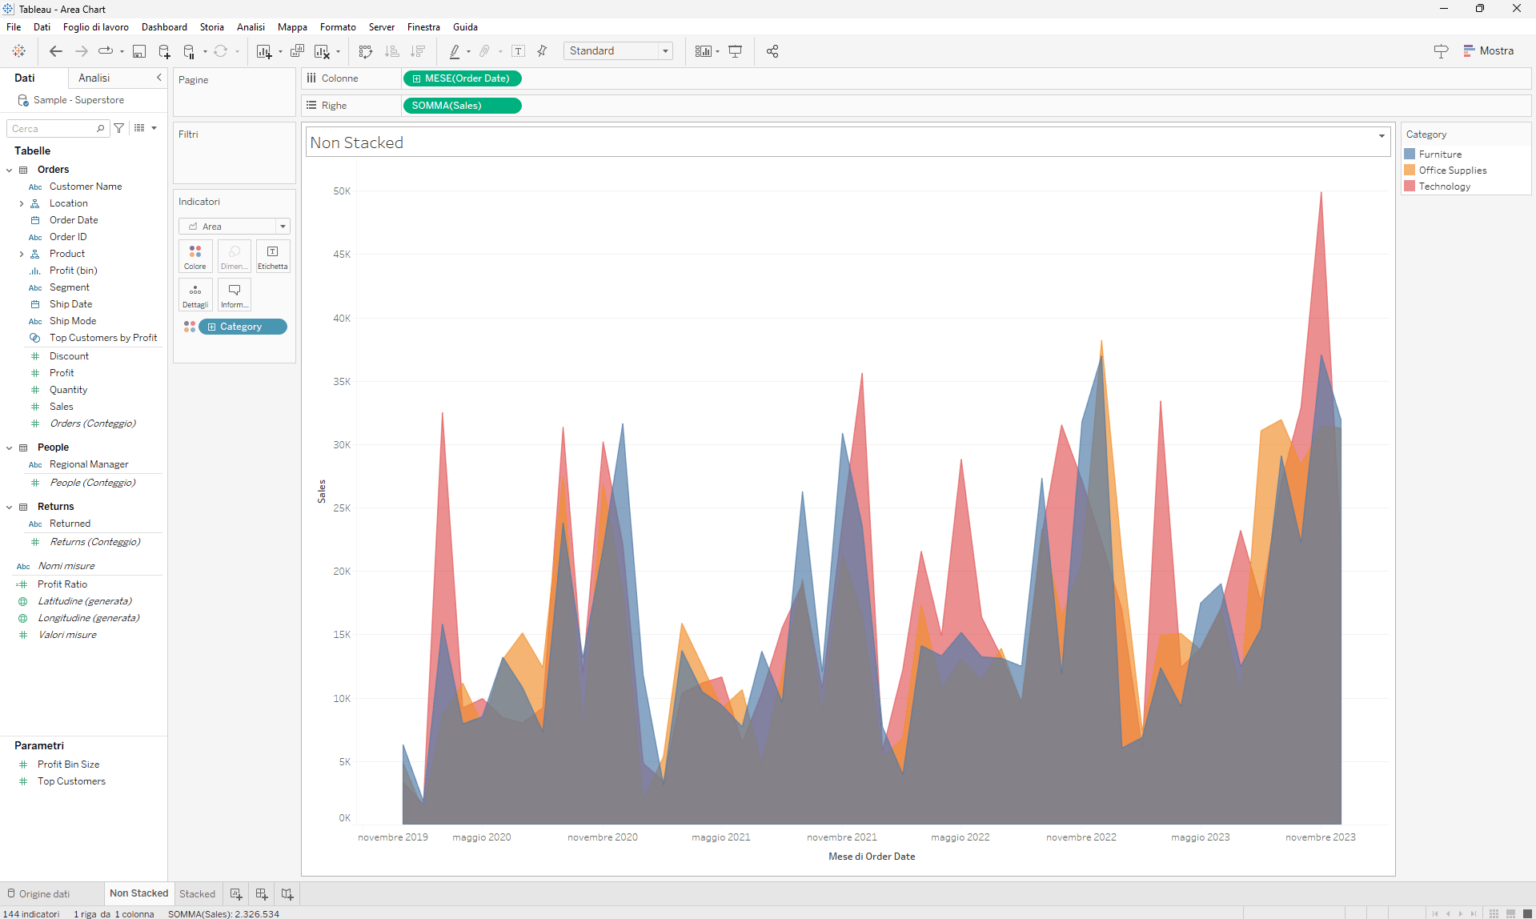Collapse the data side pane arrow
This screenshot has height=919, width=1536.
point(159,78)
